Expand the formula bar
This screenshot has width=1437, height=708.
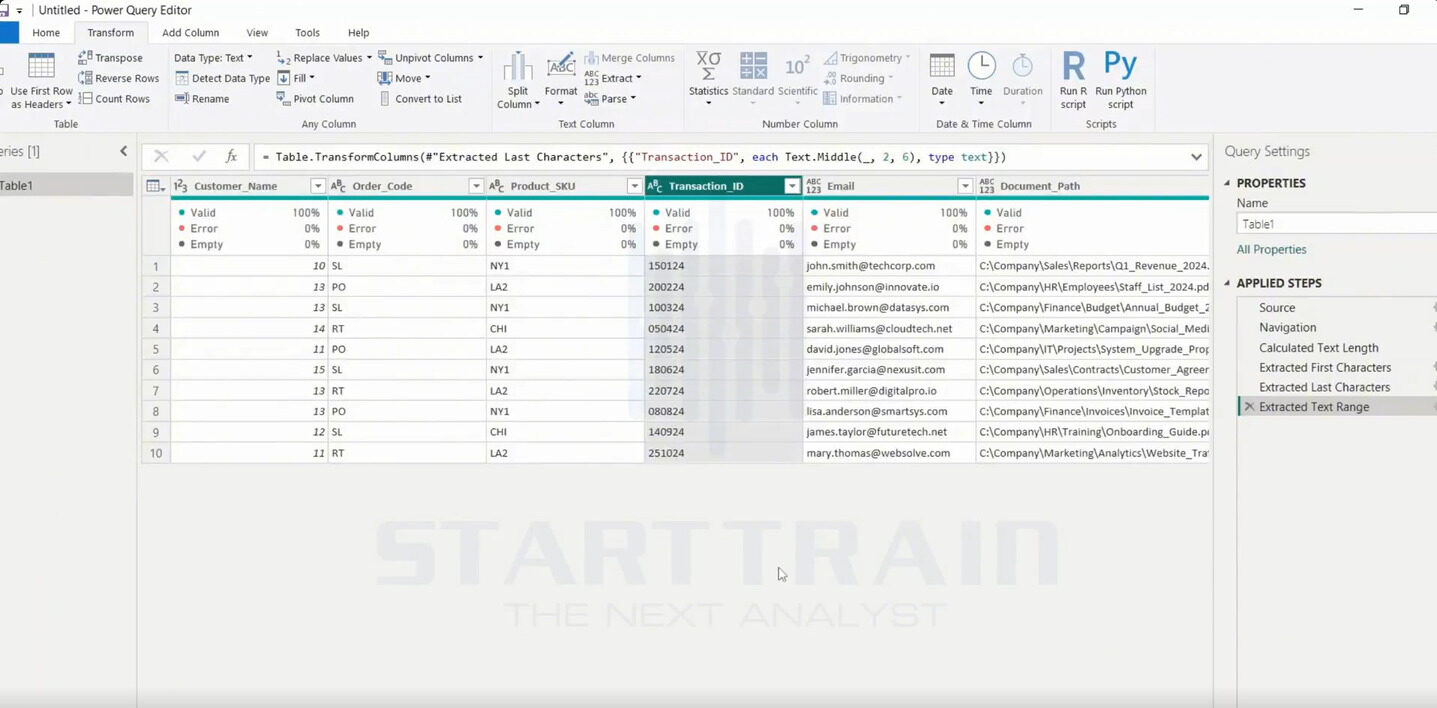1196,157
